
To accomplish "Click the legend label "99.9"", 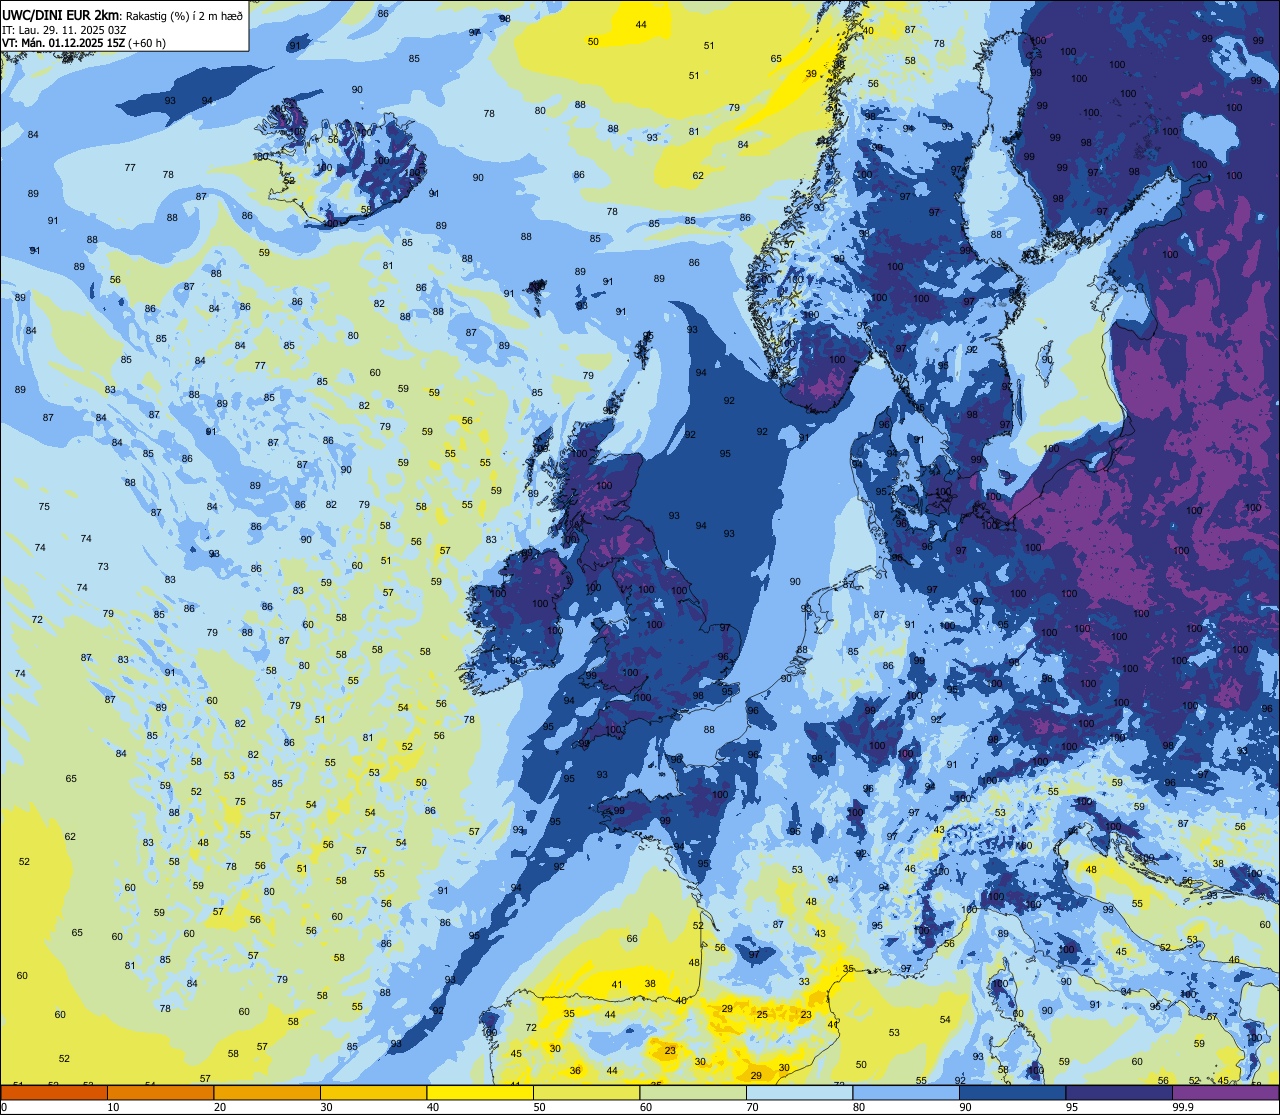I will point(1183,1107).
